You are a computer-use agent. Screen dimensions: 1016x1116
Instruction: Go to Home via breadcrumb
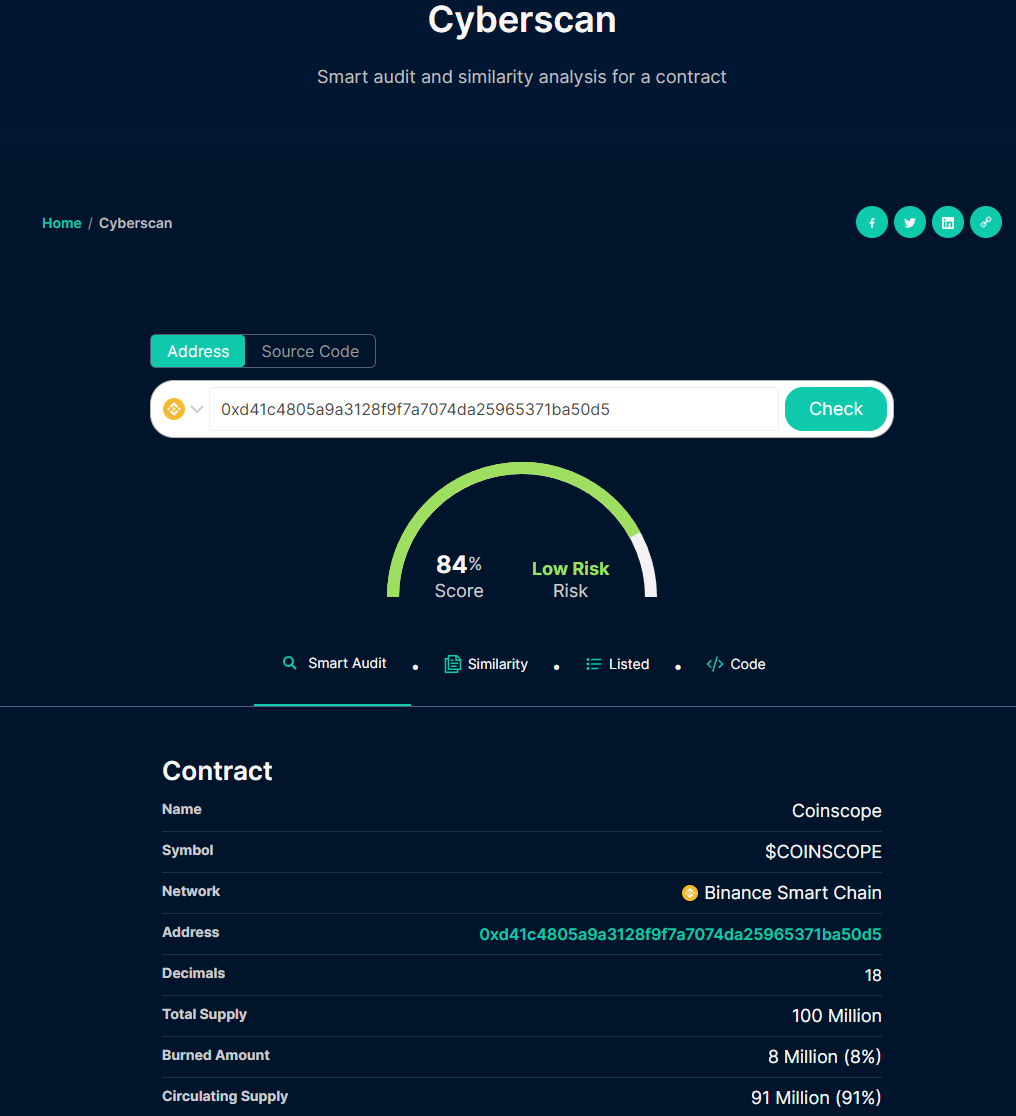[x=62, y=223]
